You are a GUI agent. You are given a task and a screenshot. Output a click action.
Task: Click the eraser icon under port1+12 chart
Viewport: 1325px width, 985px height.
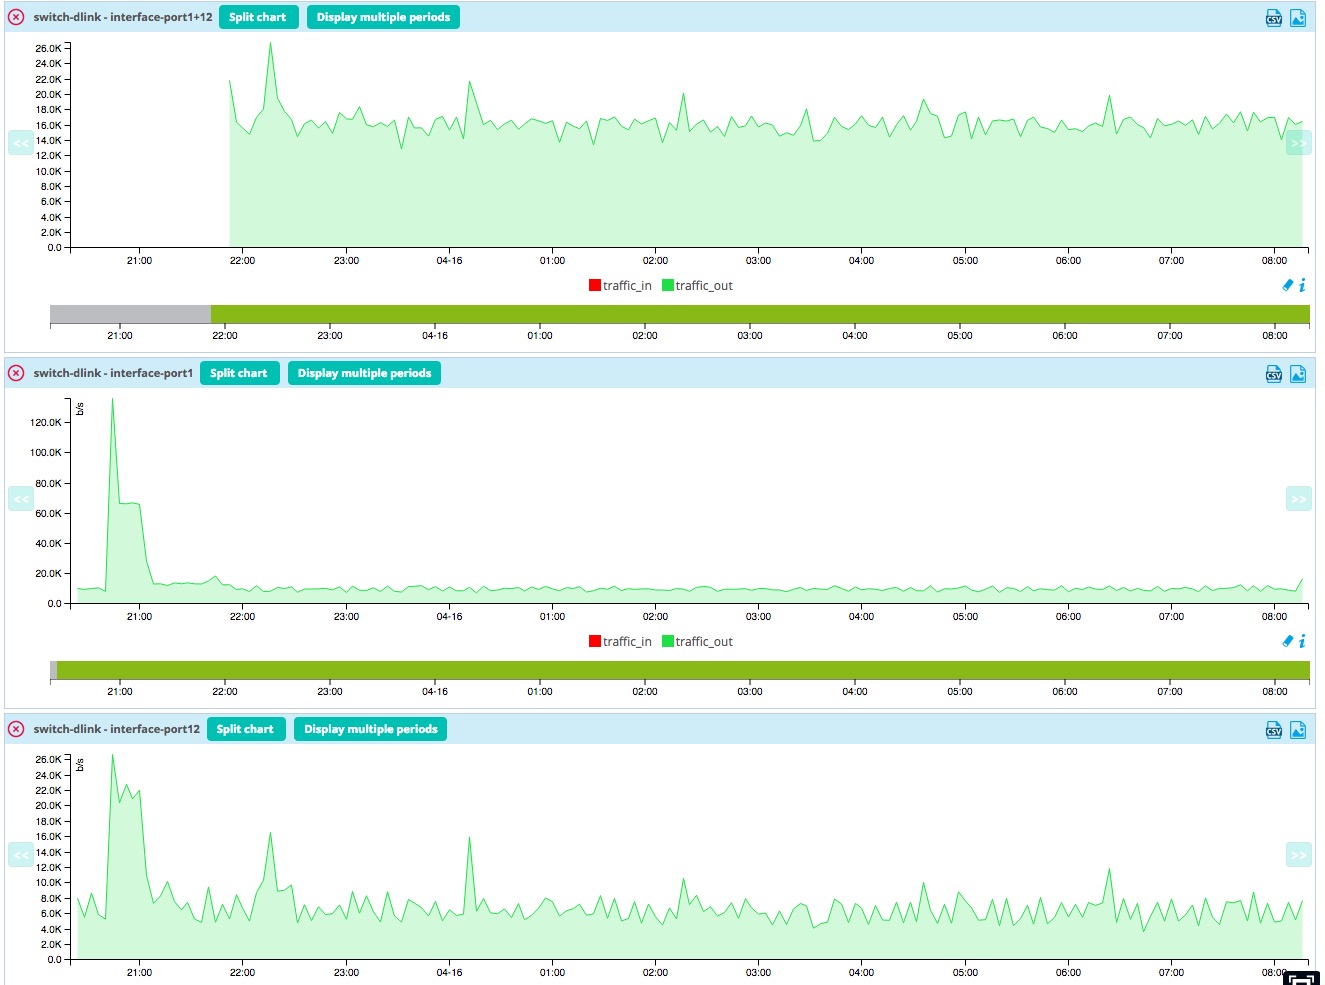[x=1287, y=285]
